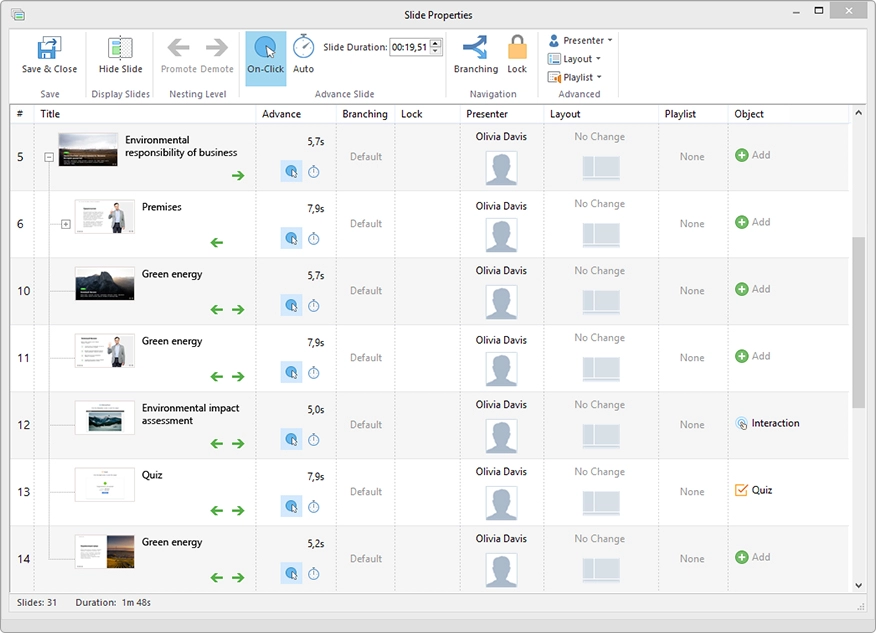The height and width of the screenshot is (633, 876).
Task: Collapse the slide 5 tree node
Action: 49,157
